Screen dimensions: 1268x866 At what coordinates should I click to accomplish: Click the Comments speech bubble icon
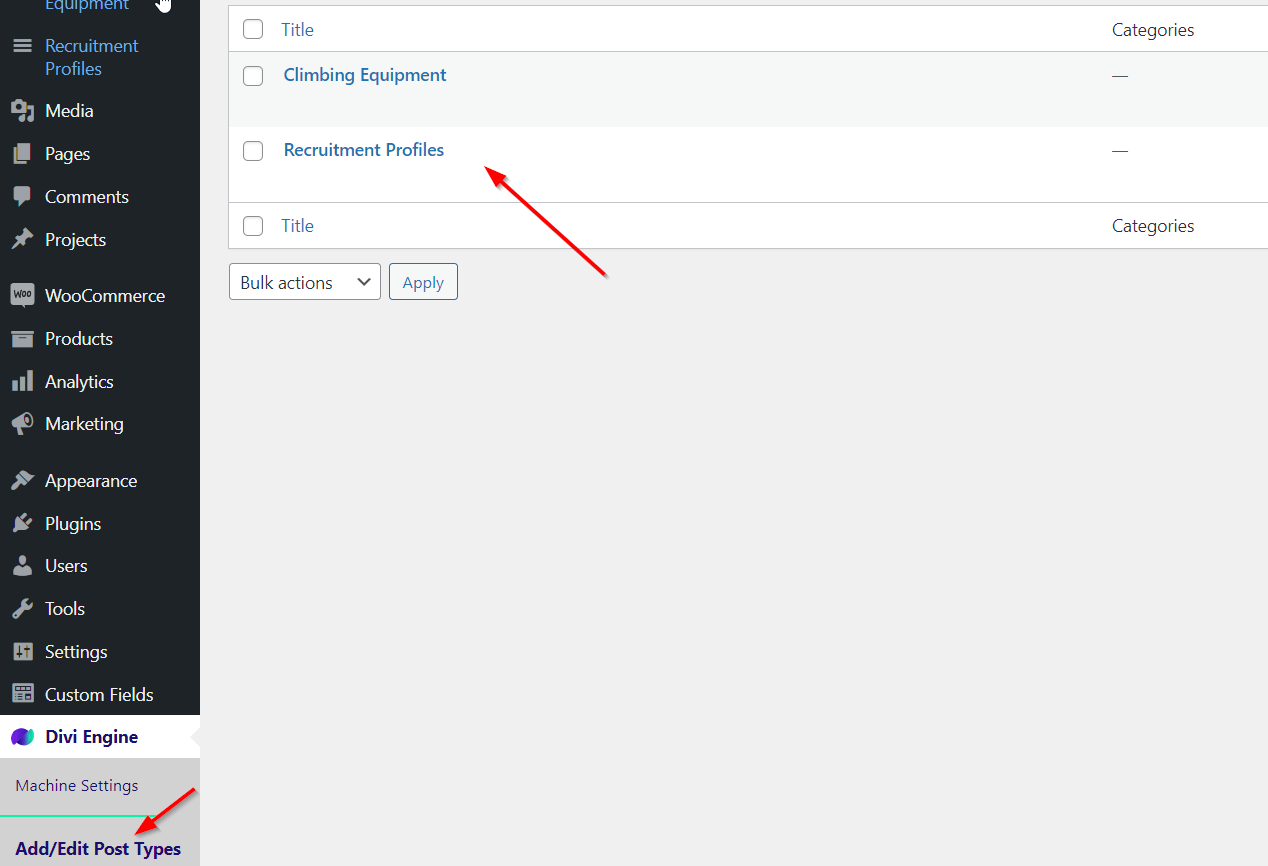(22, 197)
